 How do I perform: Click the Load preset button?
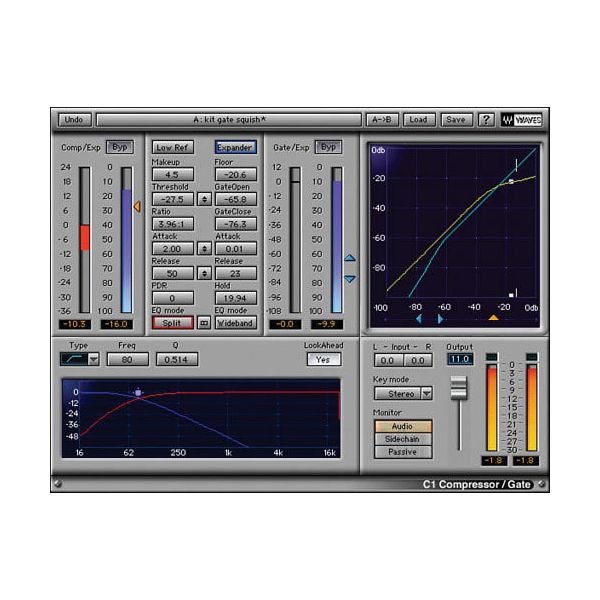pyautogui.click(x=418, y=119)
